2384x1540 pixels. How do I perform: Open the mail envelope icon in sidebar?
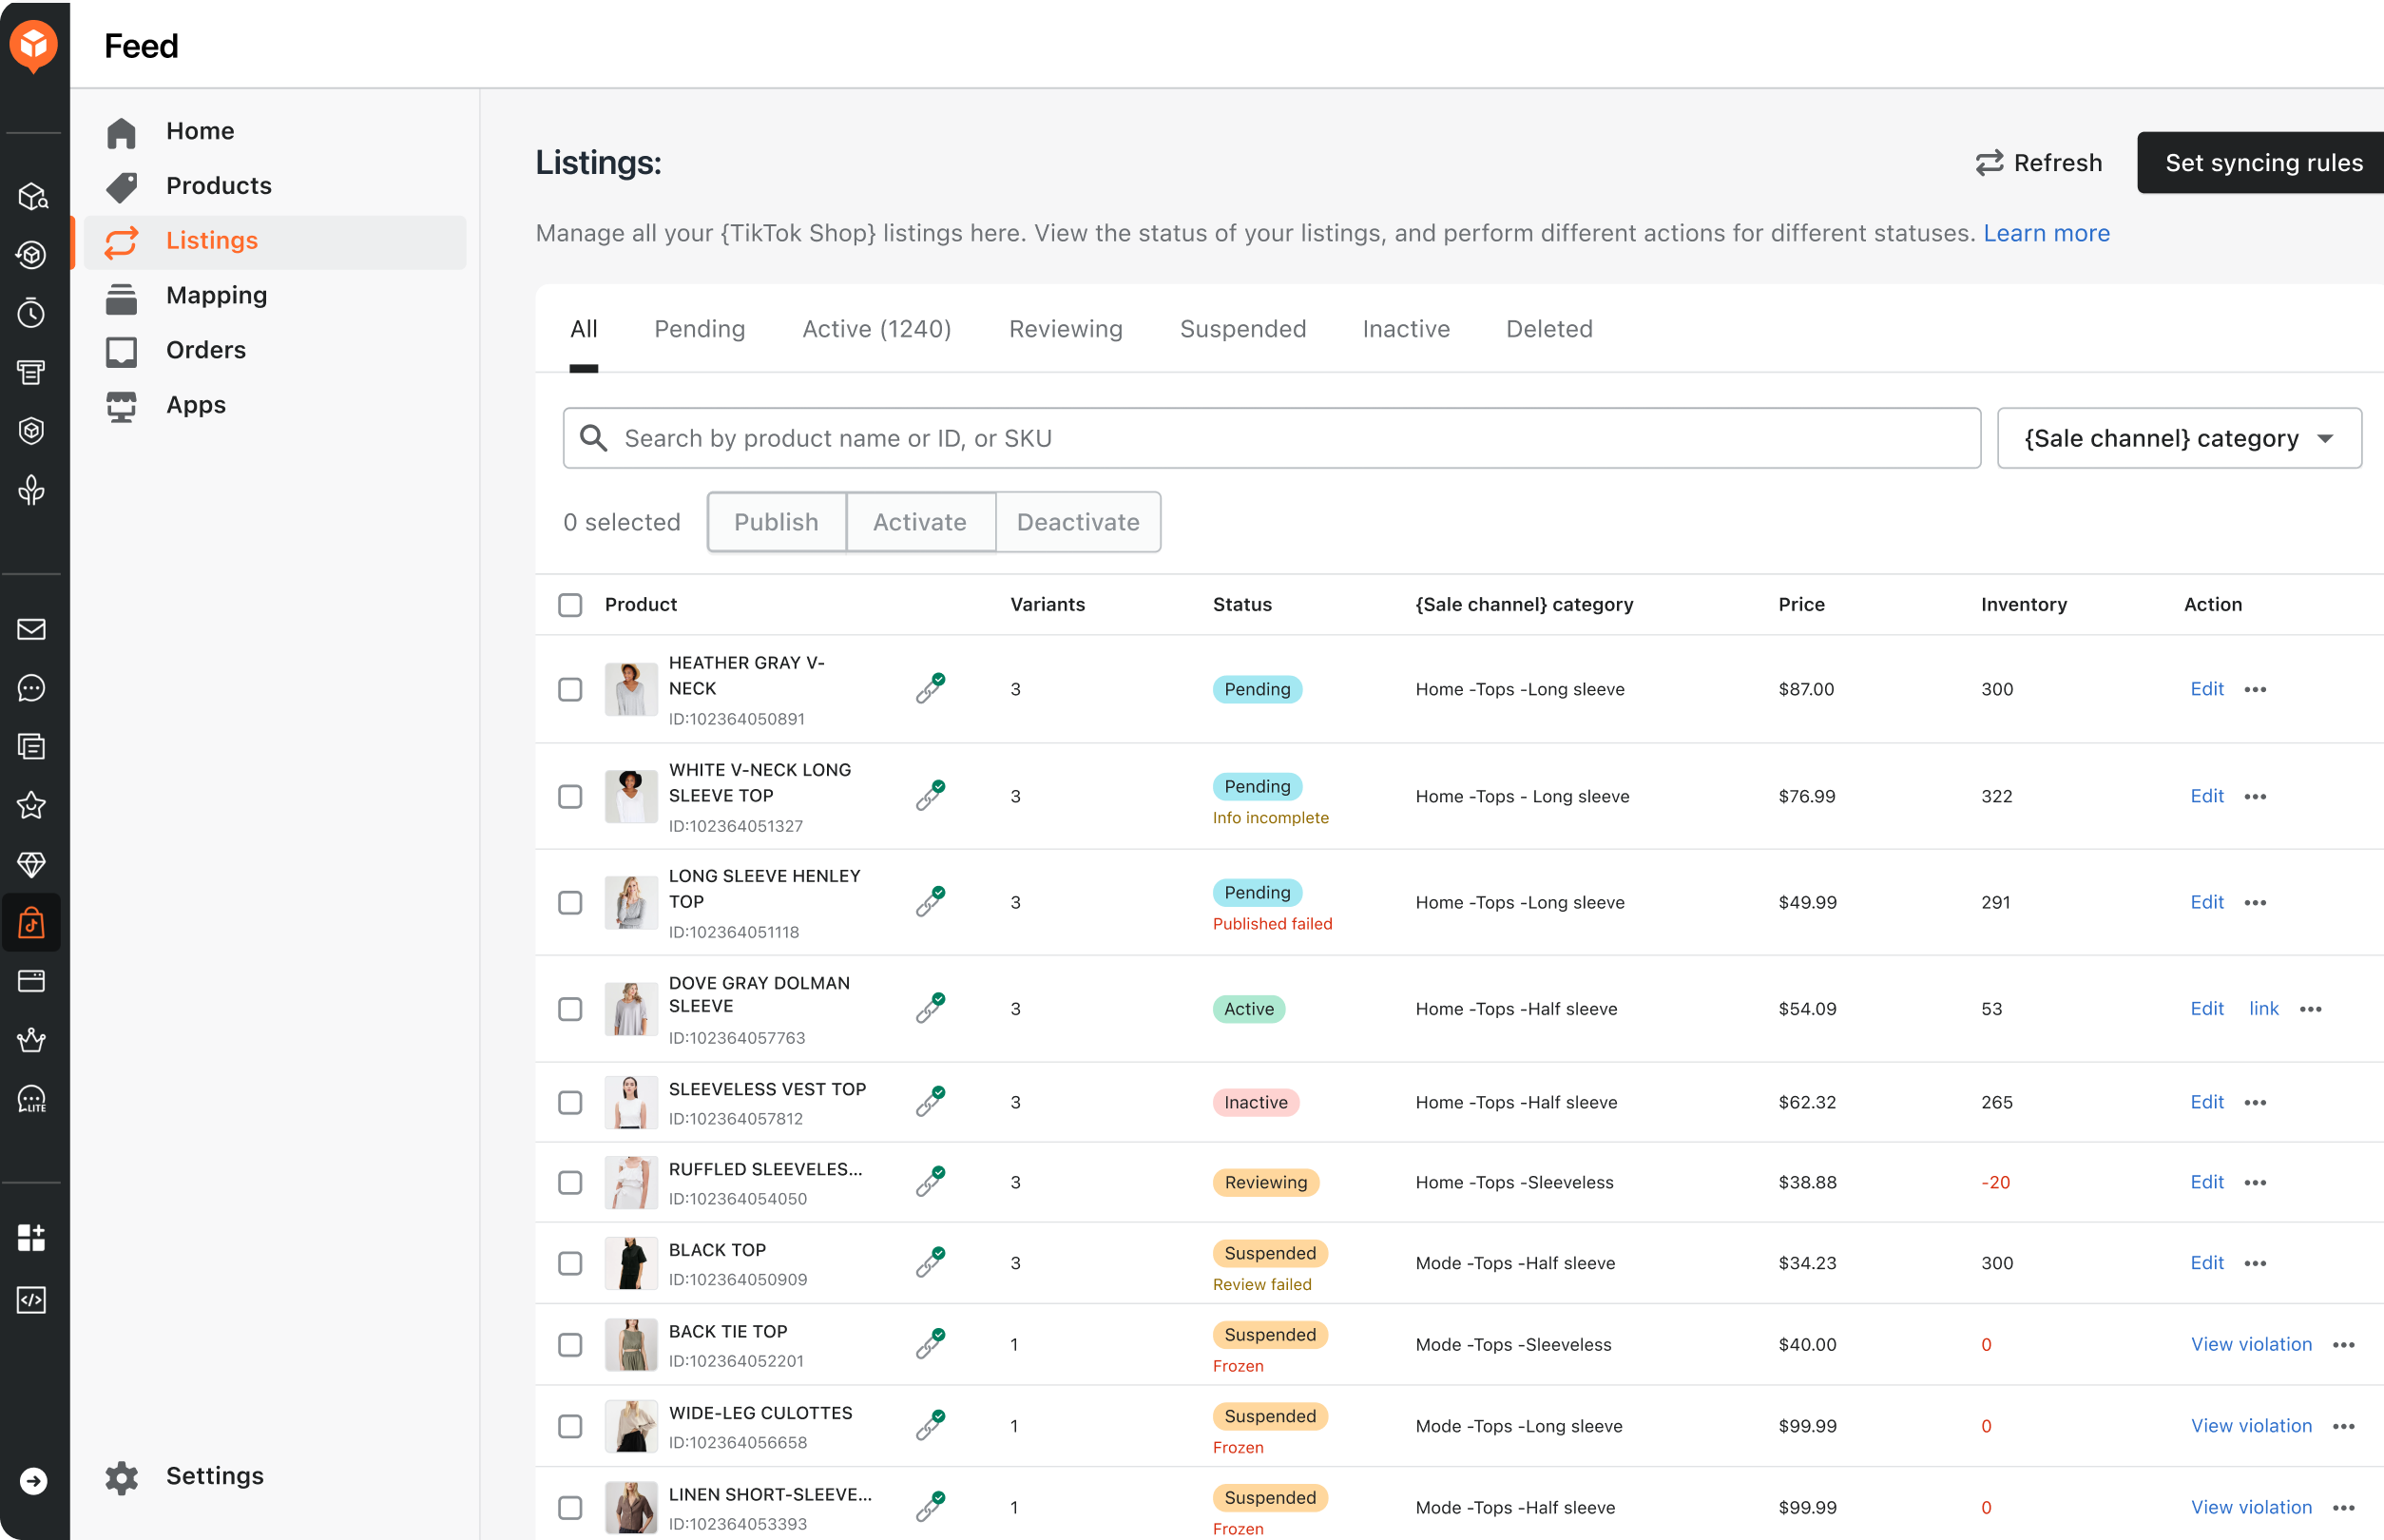[x=32, y=629]
